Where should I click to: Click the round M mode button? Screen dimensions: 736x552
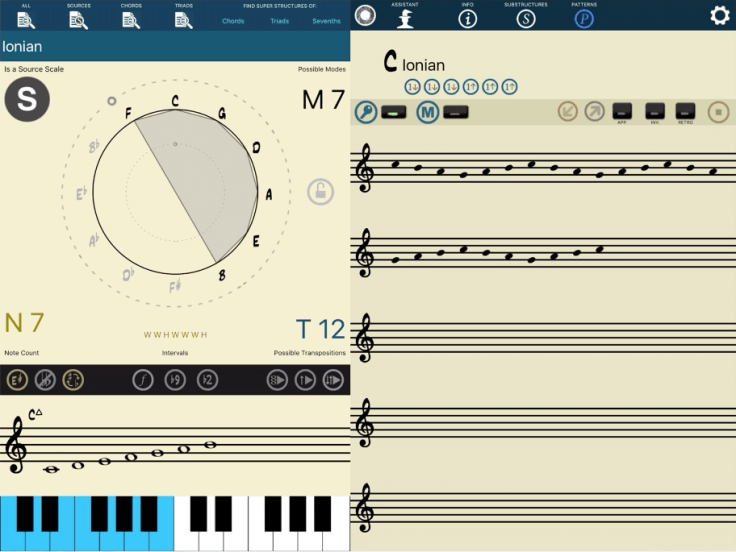427,112
